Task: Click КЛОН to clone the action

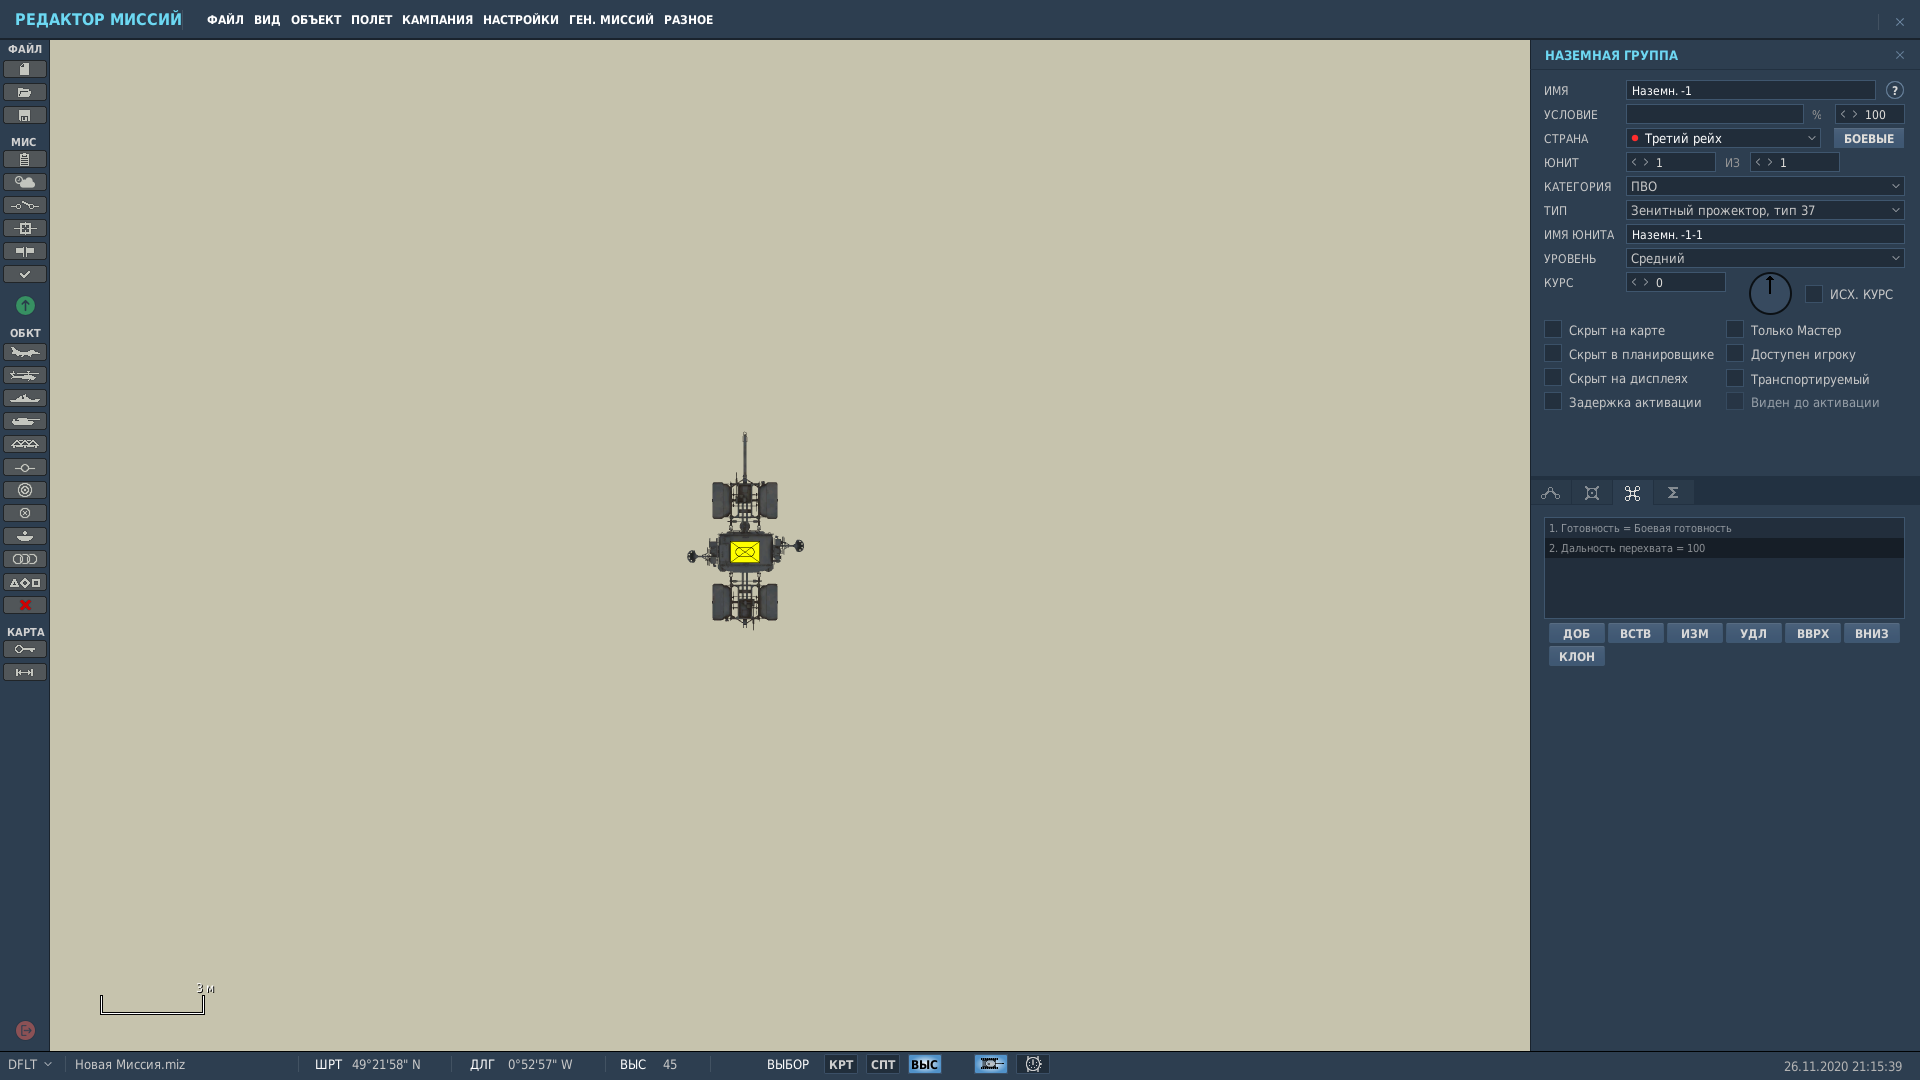Action: click(x=1577, y=656)
